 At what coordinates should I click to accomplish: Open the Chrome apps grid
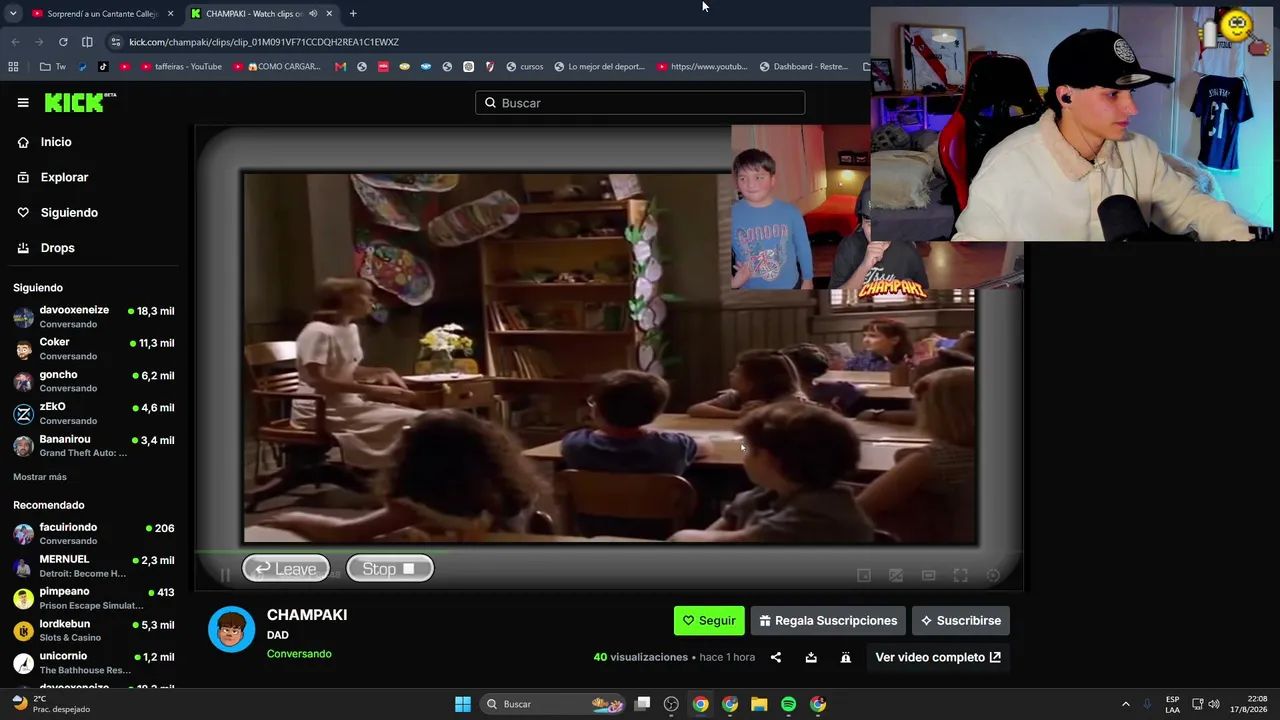point(13,67)
